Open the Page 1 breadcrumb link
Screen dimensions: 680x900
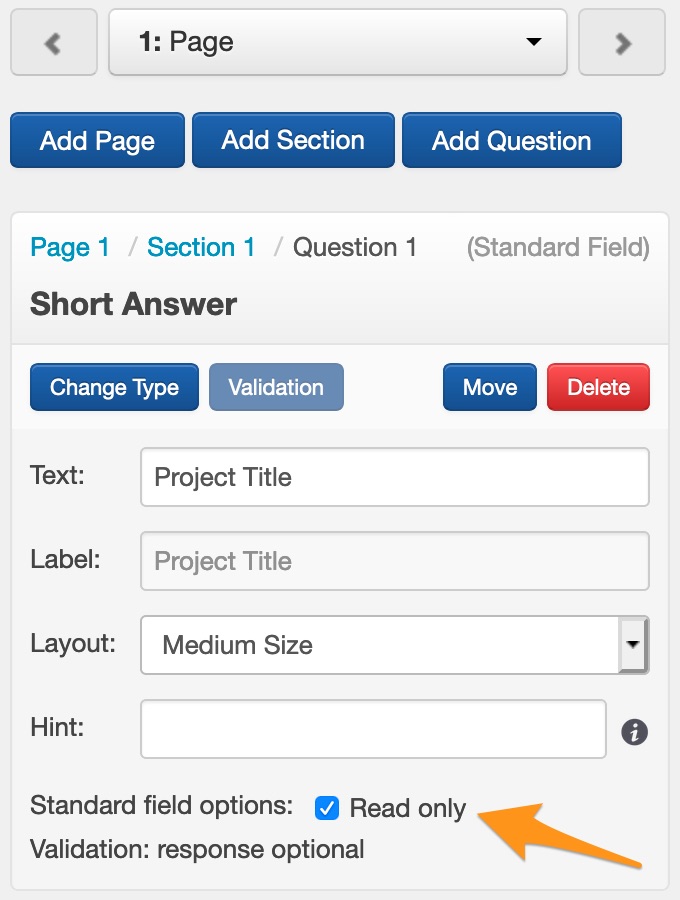70,247
